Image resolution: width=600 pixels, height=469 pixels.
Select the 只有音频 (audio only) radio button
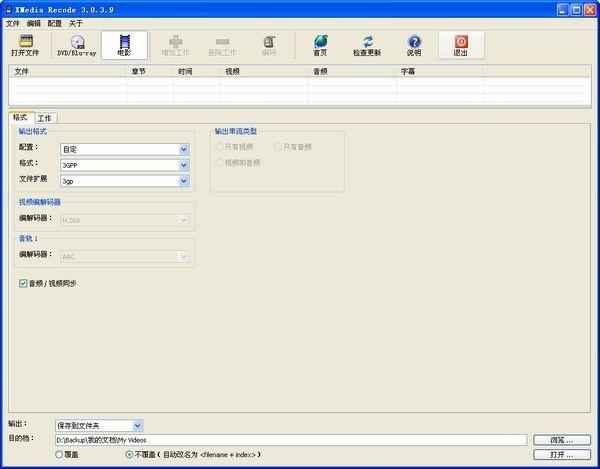[x=278, y=147]
